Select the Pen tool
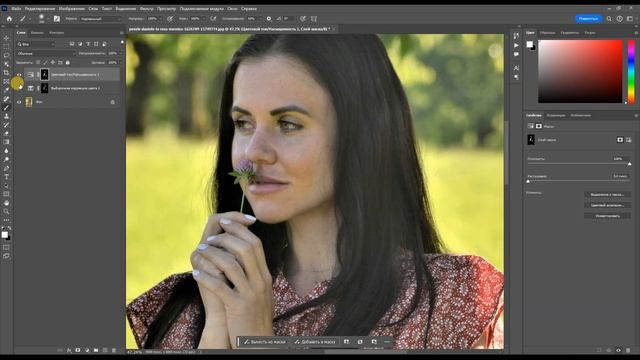The image size is (640, 360). pos(6,168)
